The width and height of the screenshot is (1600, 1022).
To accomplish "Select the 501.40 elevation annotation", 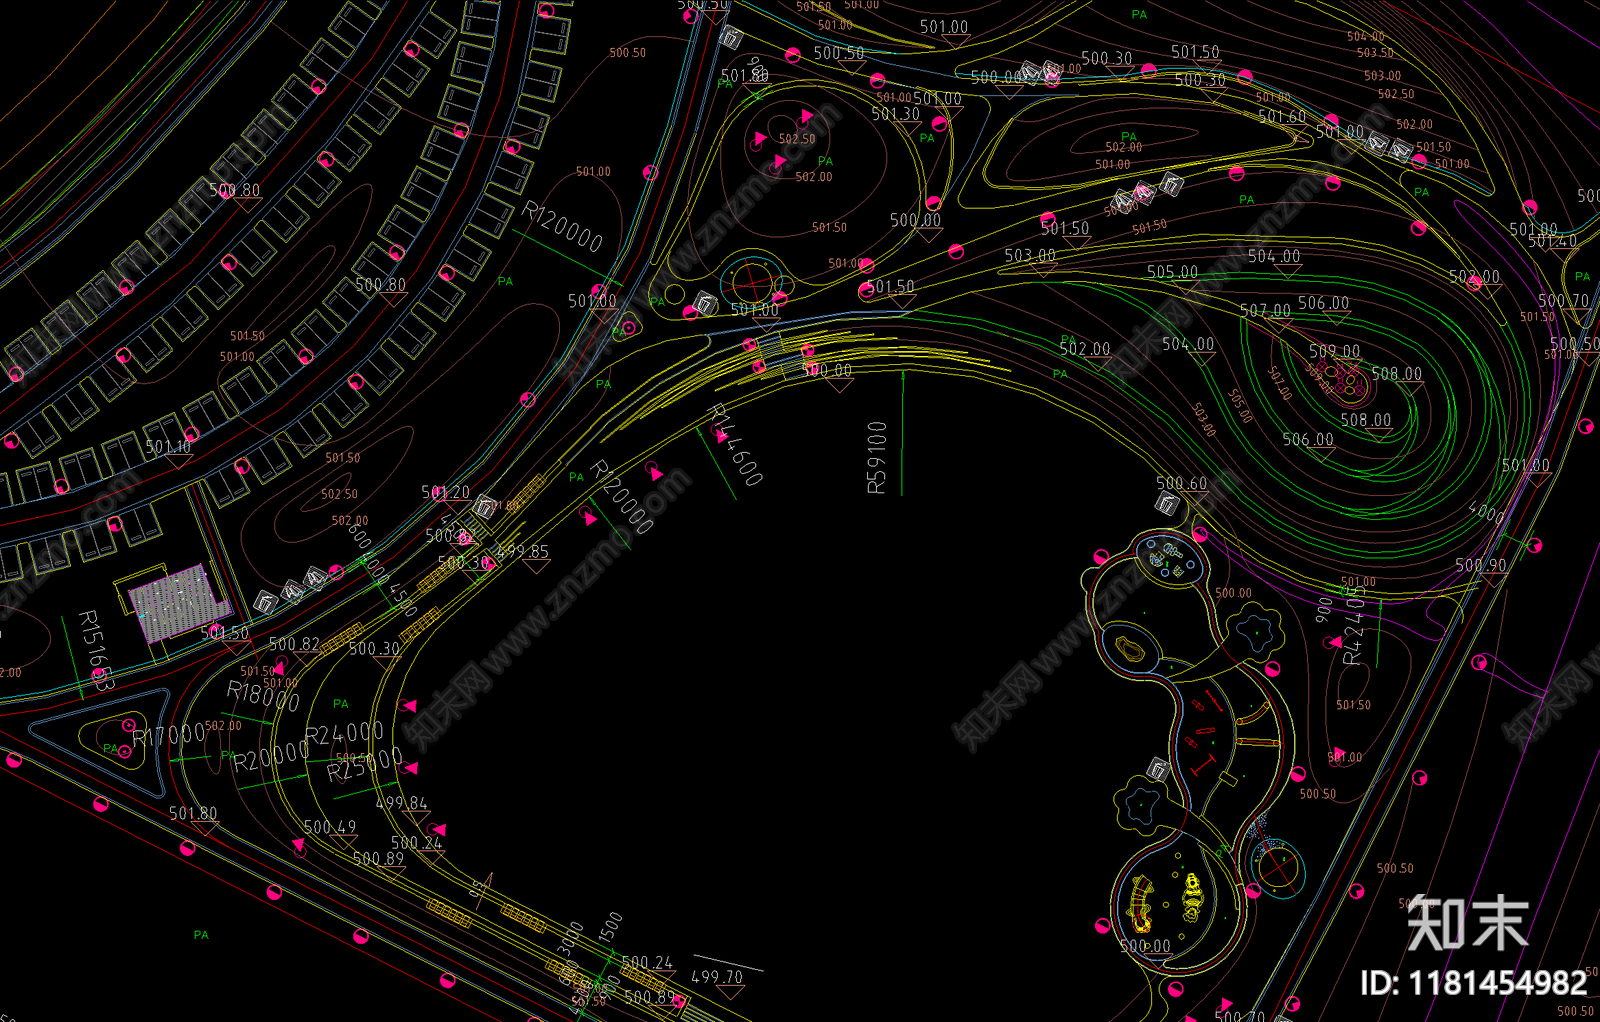I will pos(1552,241).
